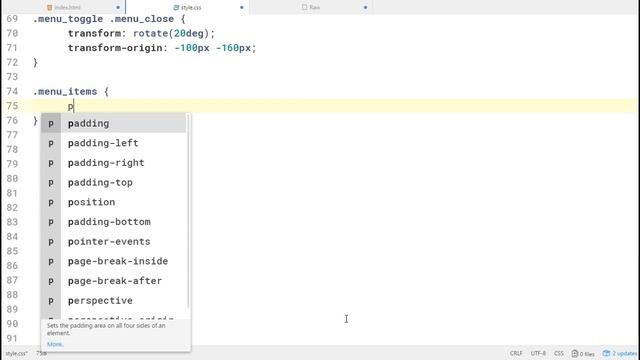The width and height of the screenshot is (640, 360).
Task: Open the 0 files indicator
Action: 583,353
